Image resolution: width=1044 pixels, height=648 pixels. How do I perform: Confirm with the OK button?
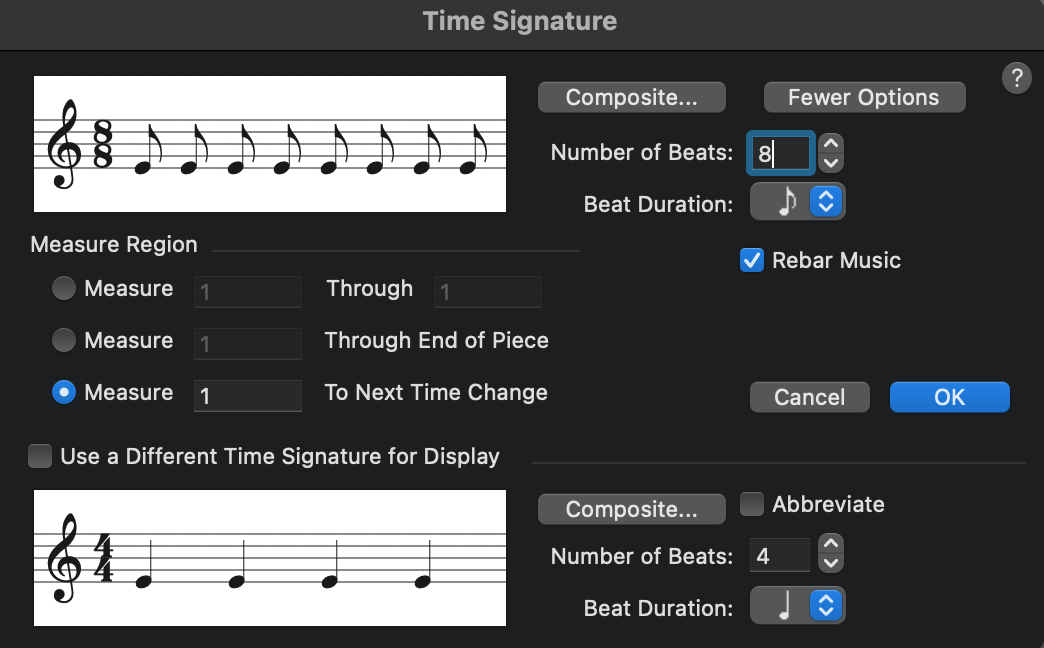(x=949, y=397)
